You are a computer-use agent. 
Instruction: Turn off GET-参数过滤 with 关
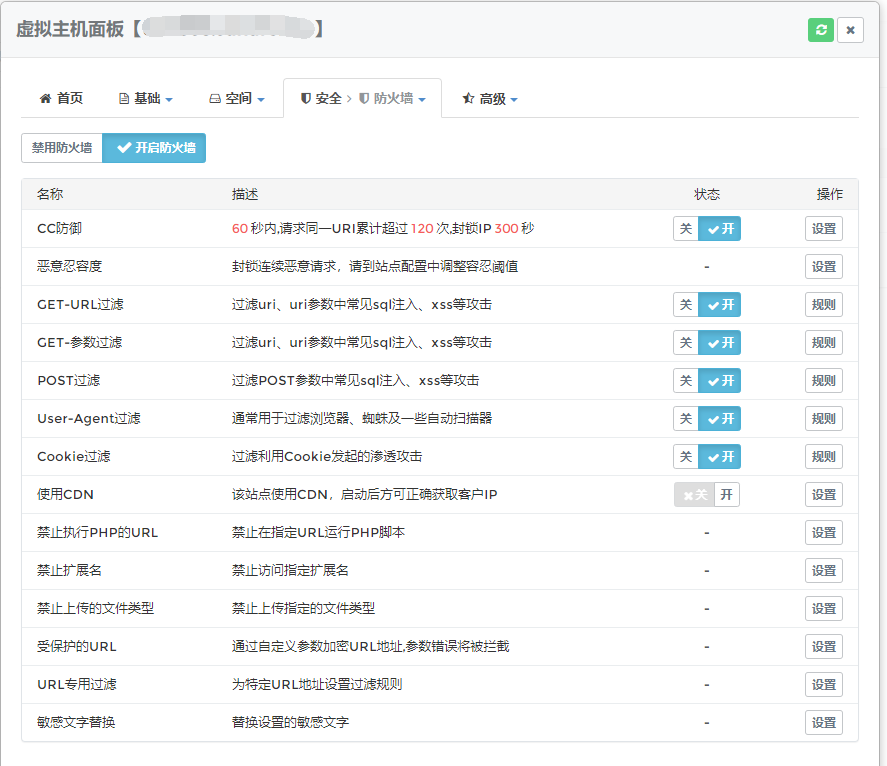(686, 342)
